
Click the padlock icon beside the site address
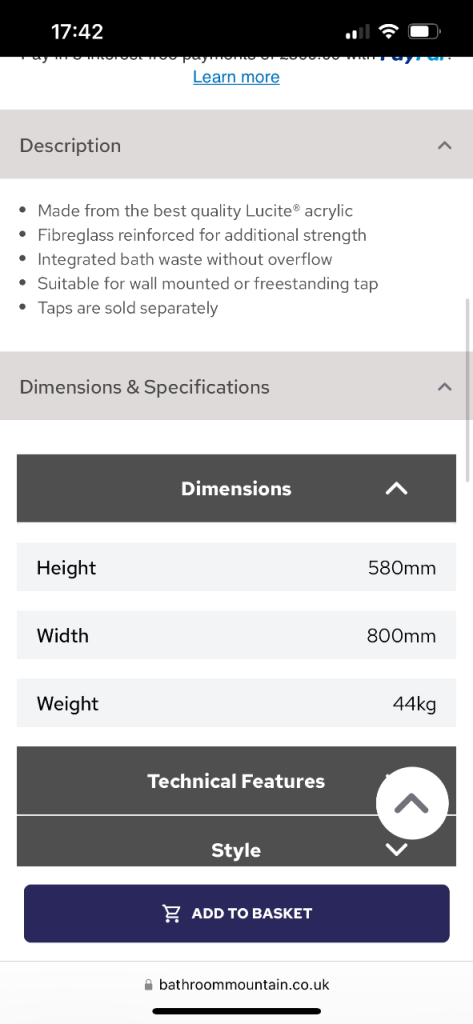click(148, 984)
